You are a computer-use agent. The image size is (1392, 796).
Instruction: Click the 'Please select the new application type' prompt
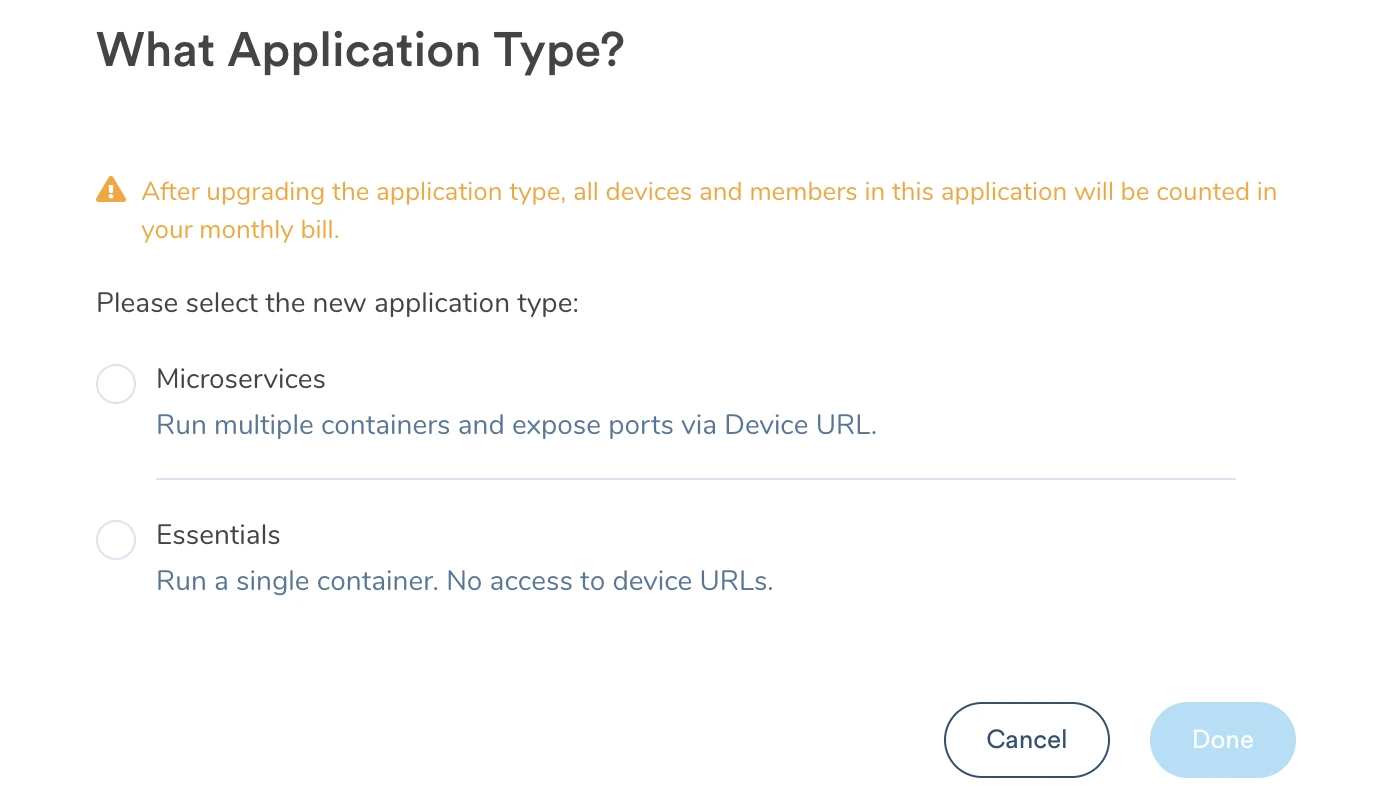click(x=338, y=303)
